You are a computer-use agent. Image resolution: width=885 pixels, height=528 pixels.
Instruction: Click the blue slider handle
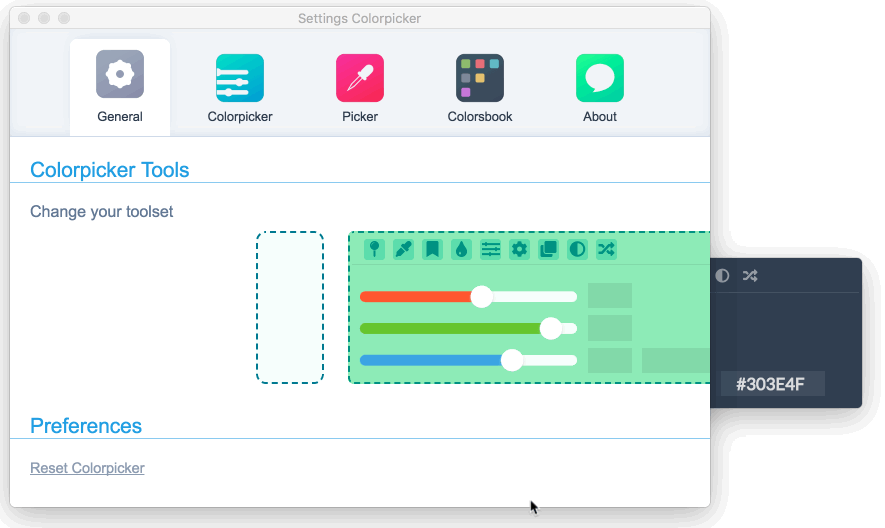click(x=512, y=360)
